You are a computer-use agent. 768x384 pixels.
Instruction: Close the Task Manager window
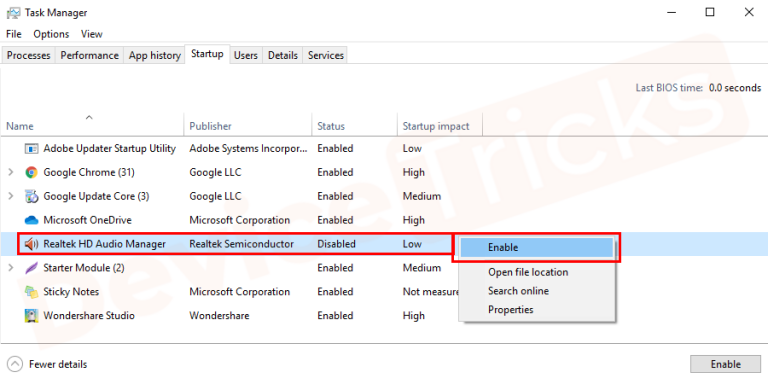click(749, 13)
